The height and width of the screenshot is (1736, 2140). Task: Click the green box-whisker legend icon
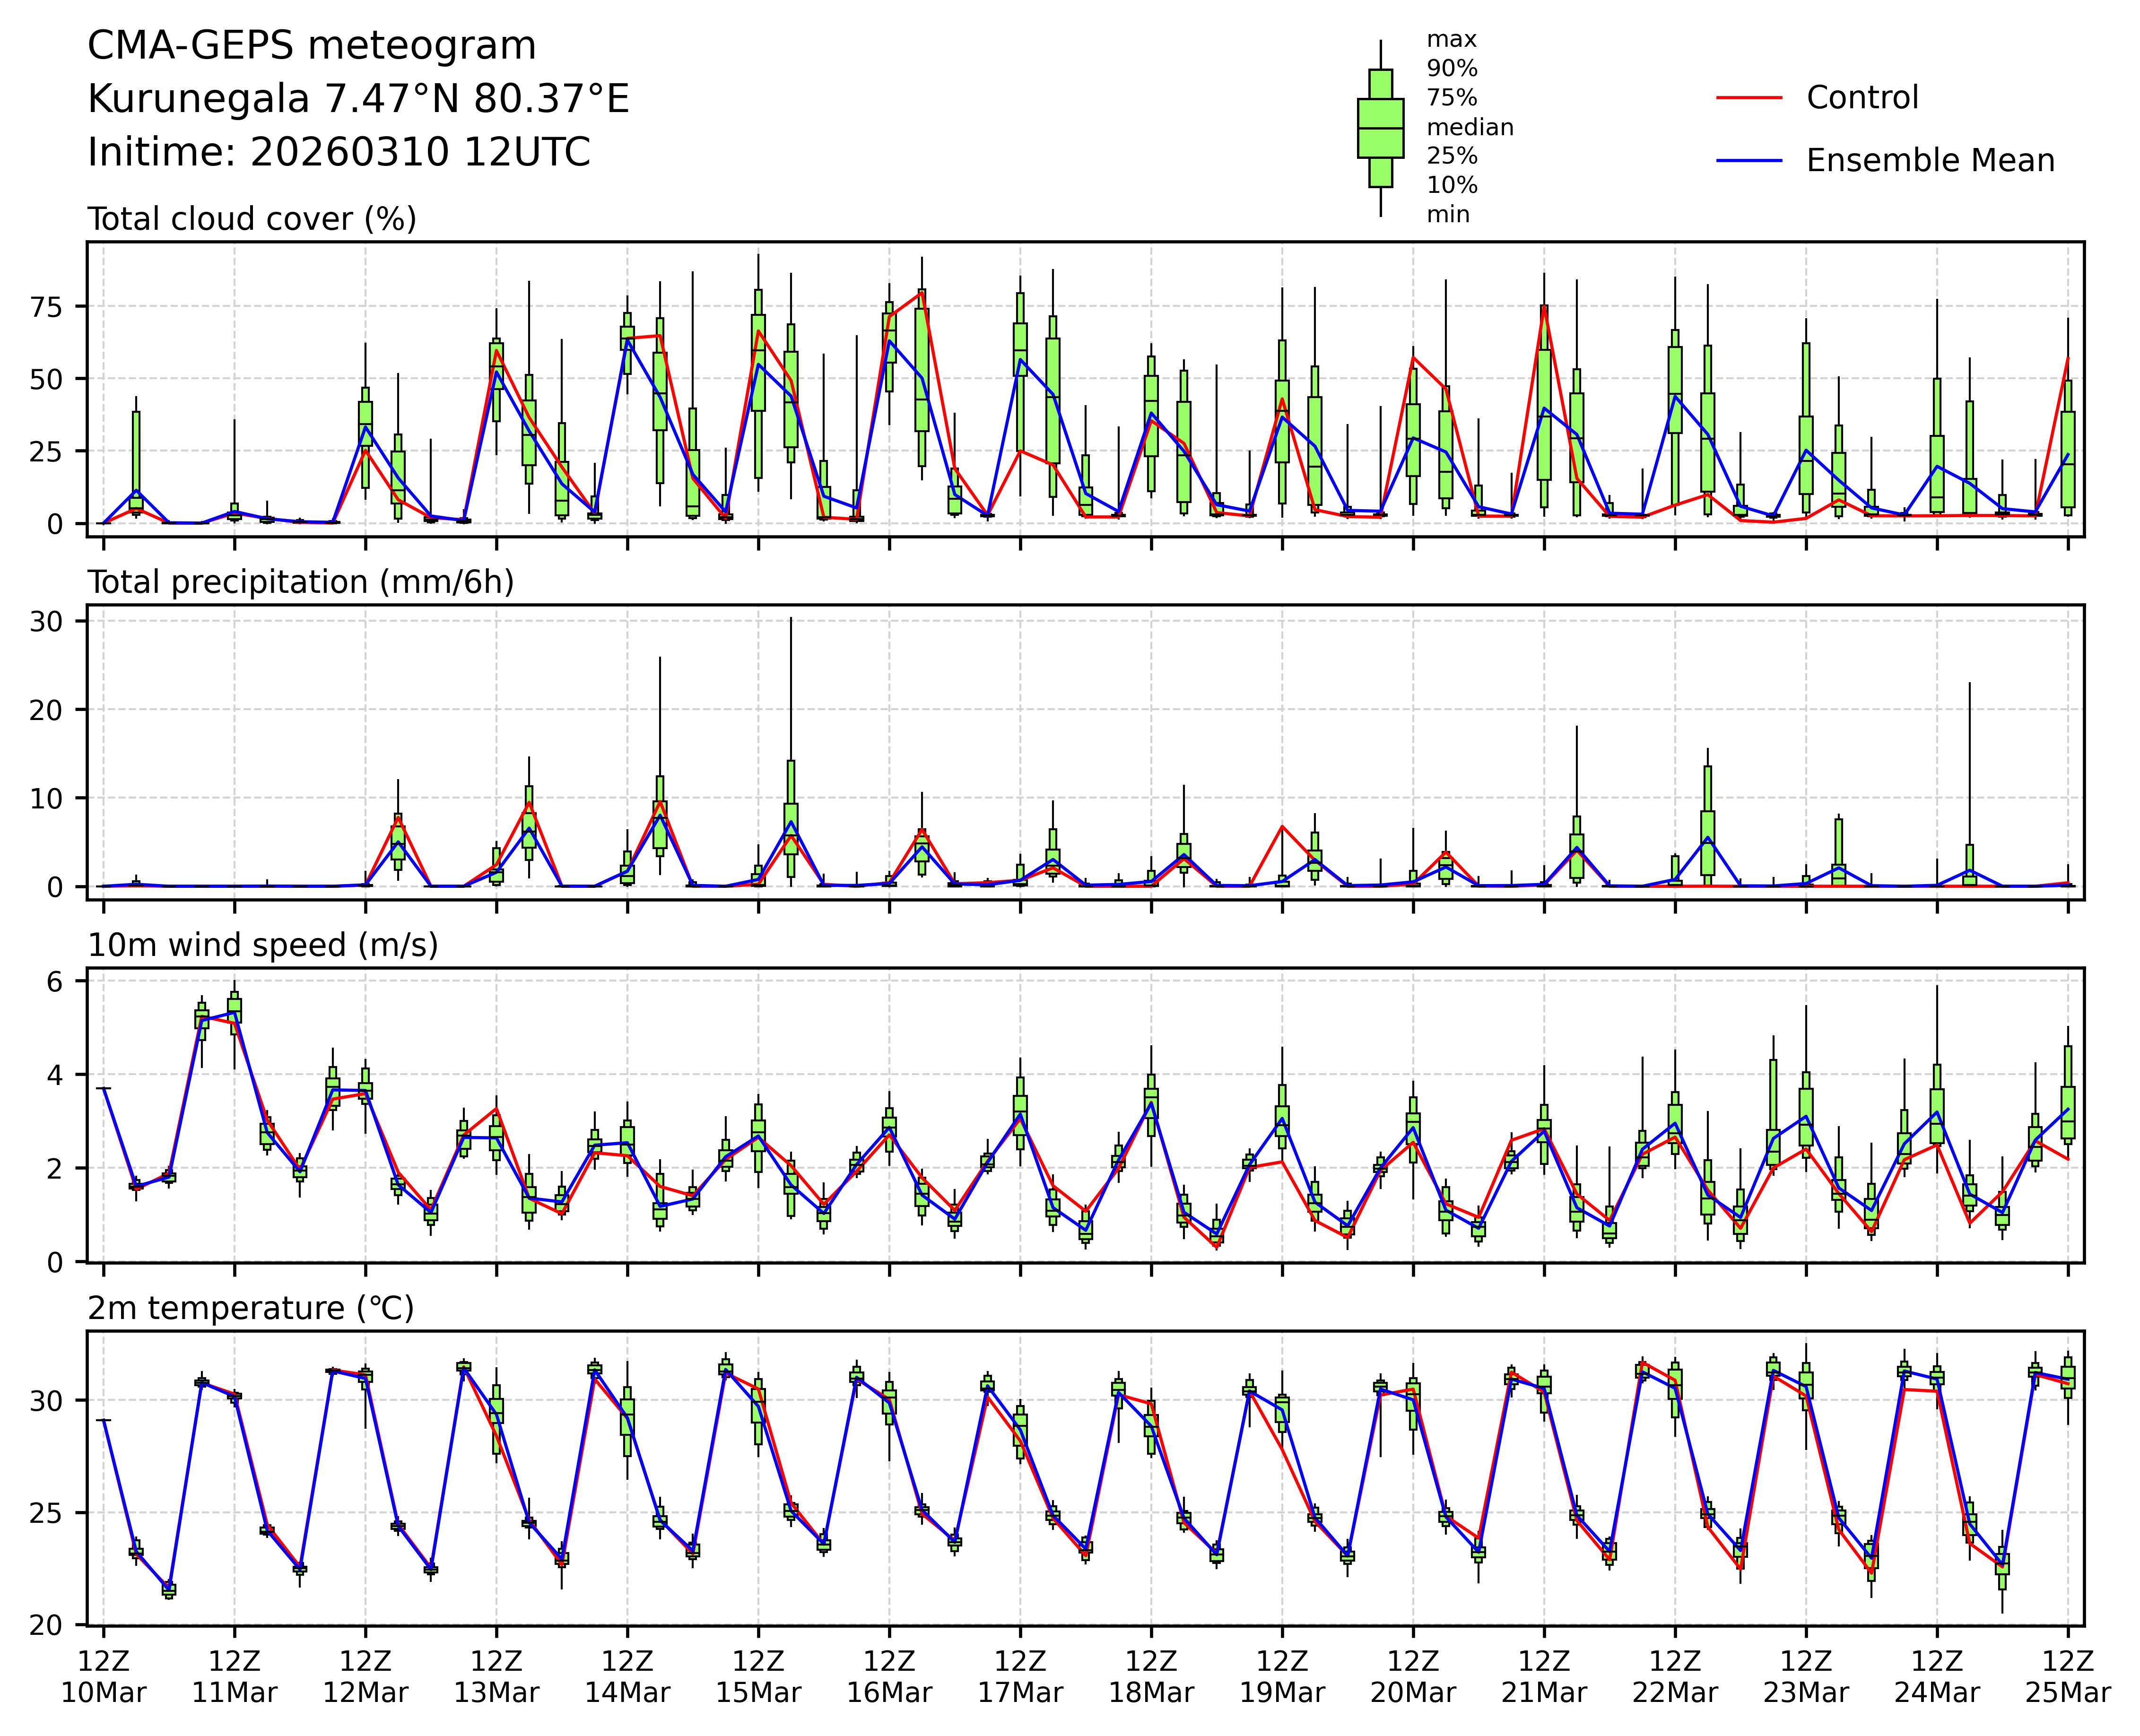pos(1380,128)
